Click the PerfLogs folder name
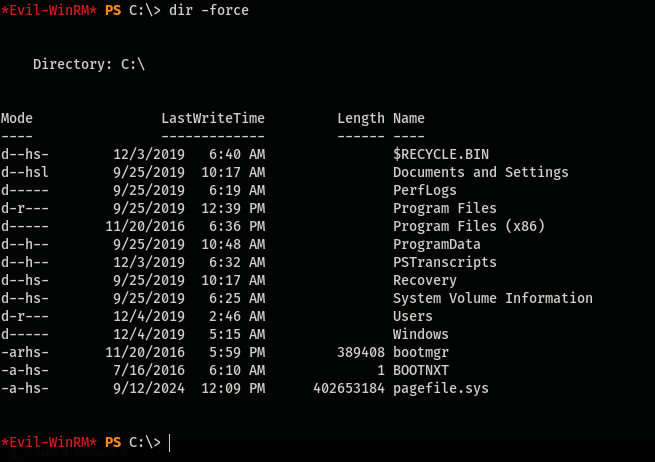The width and height of the screenshot is (655, 462). (x=425, y=190)
